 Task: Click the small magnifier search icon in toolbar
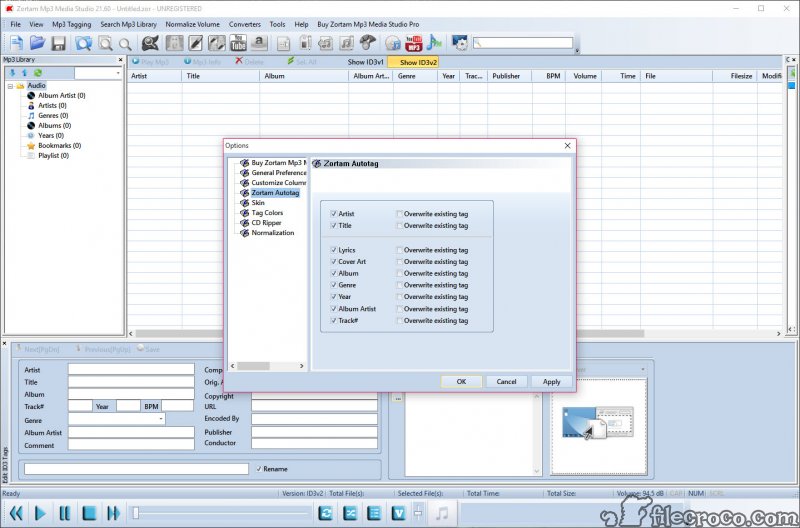(125, 44)
